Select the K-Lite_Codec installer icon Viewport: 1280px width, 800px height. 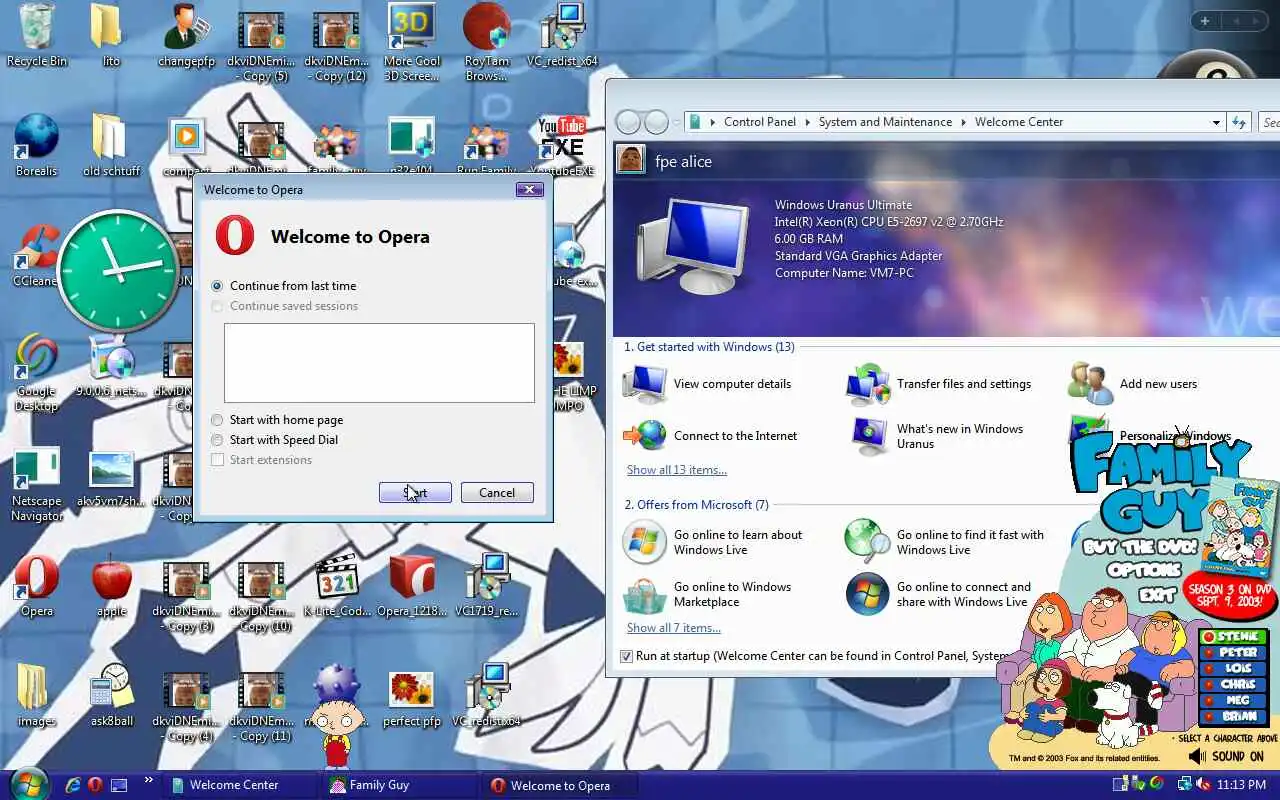pos(337,586)
